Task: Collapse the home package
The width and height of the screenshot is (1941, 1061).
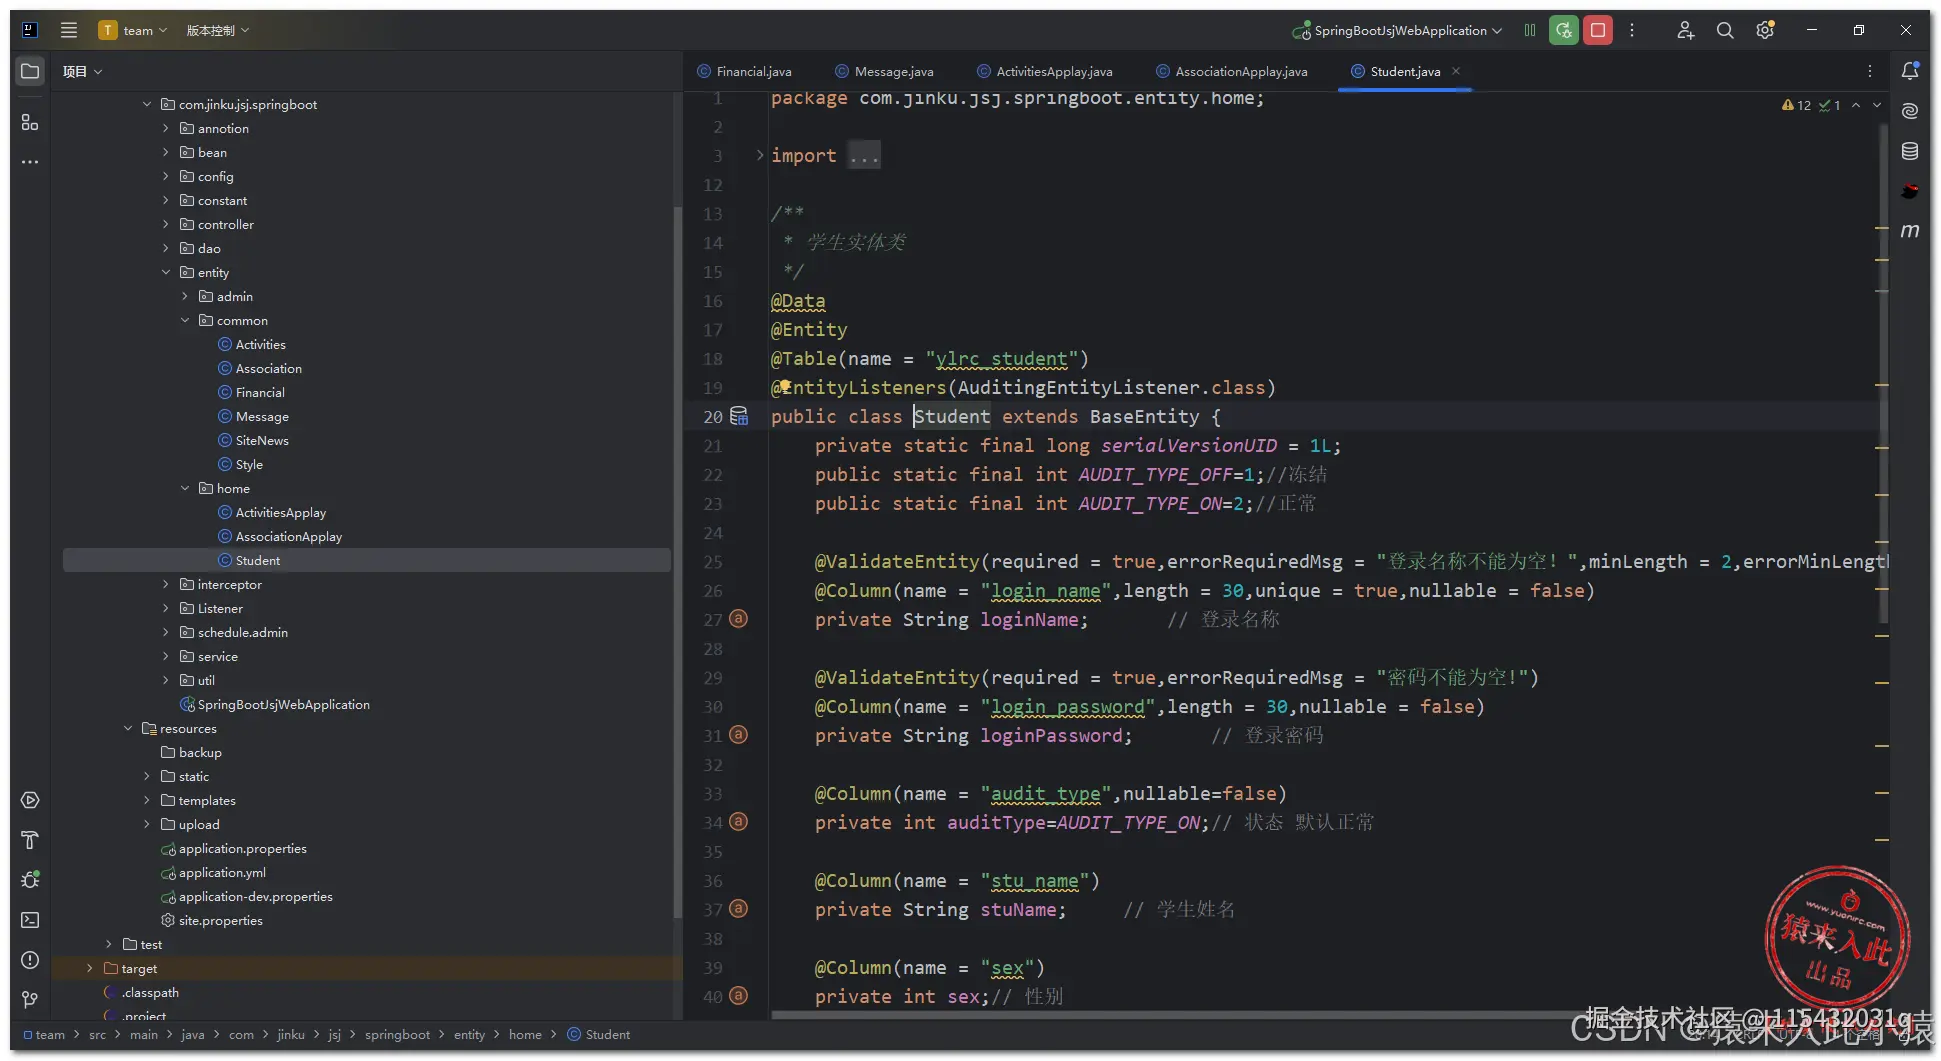Action: (x=185, y=488)
